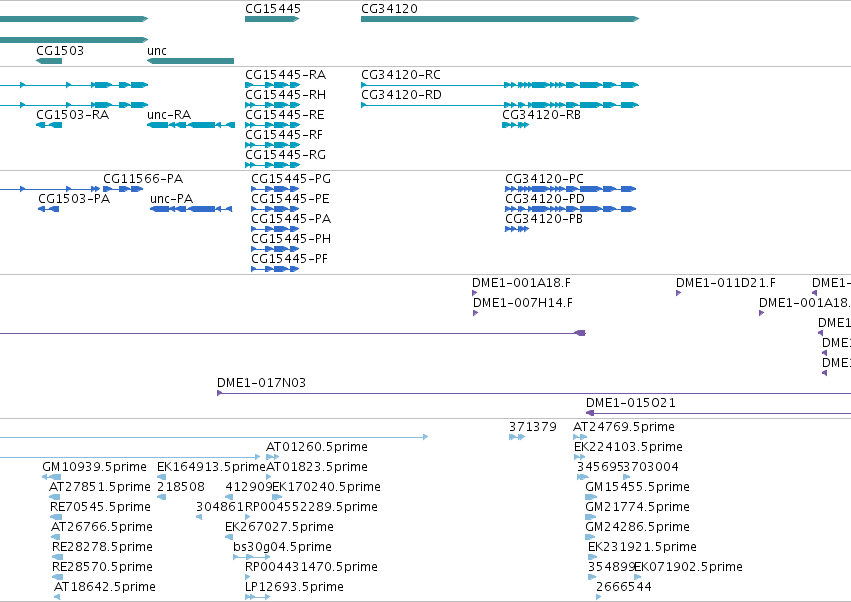The image size is (851, 602).
Task: Select the RE28278.5prime EST glyph
Action: point(58,557)
